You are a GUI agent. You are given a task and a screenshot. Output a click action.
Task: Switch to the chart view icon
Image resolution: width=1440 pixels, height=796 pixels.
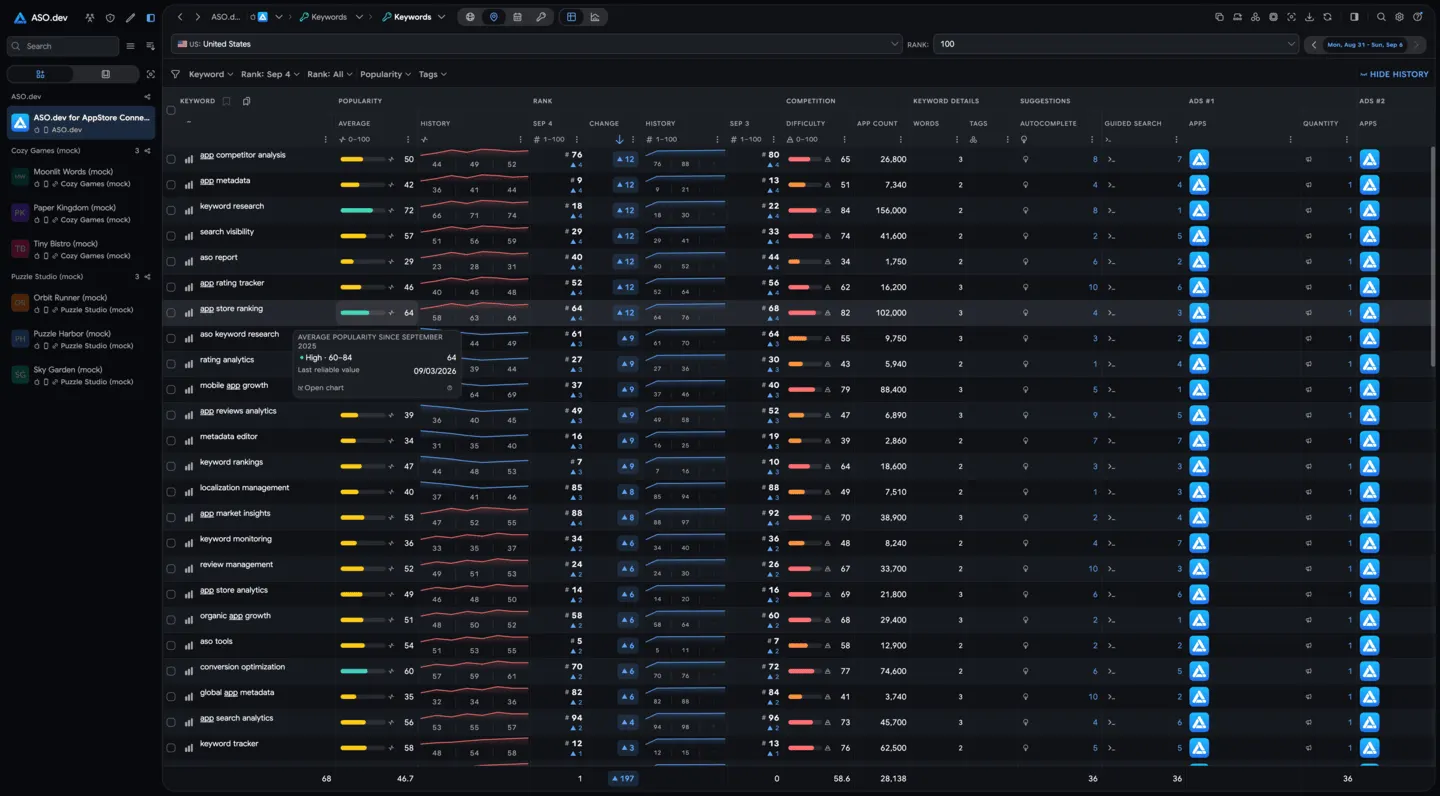click(595, 17)
